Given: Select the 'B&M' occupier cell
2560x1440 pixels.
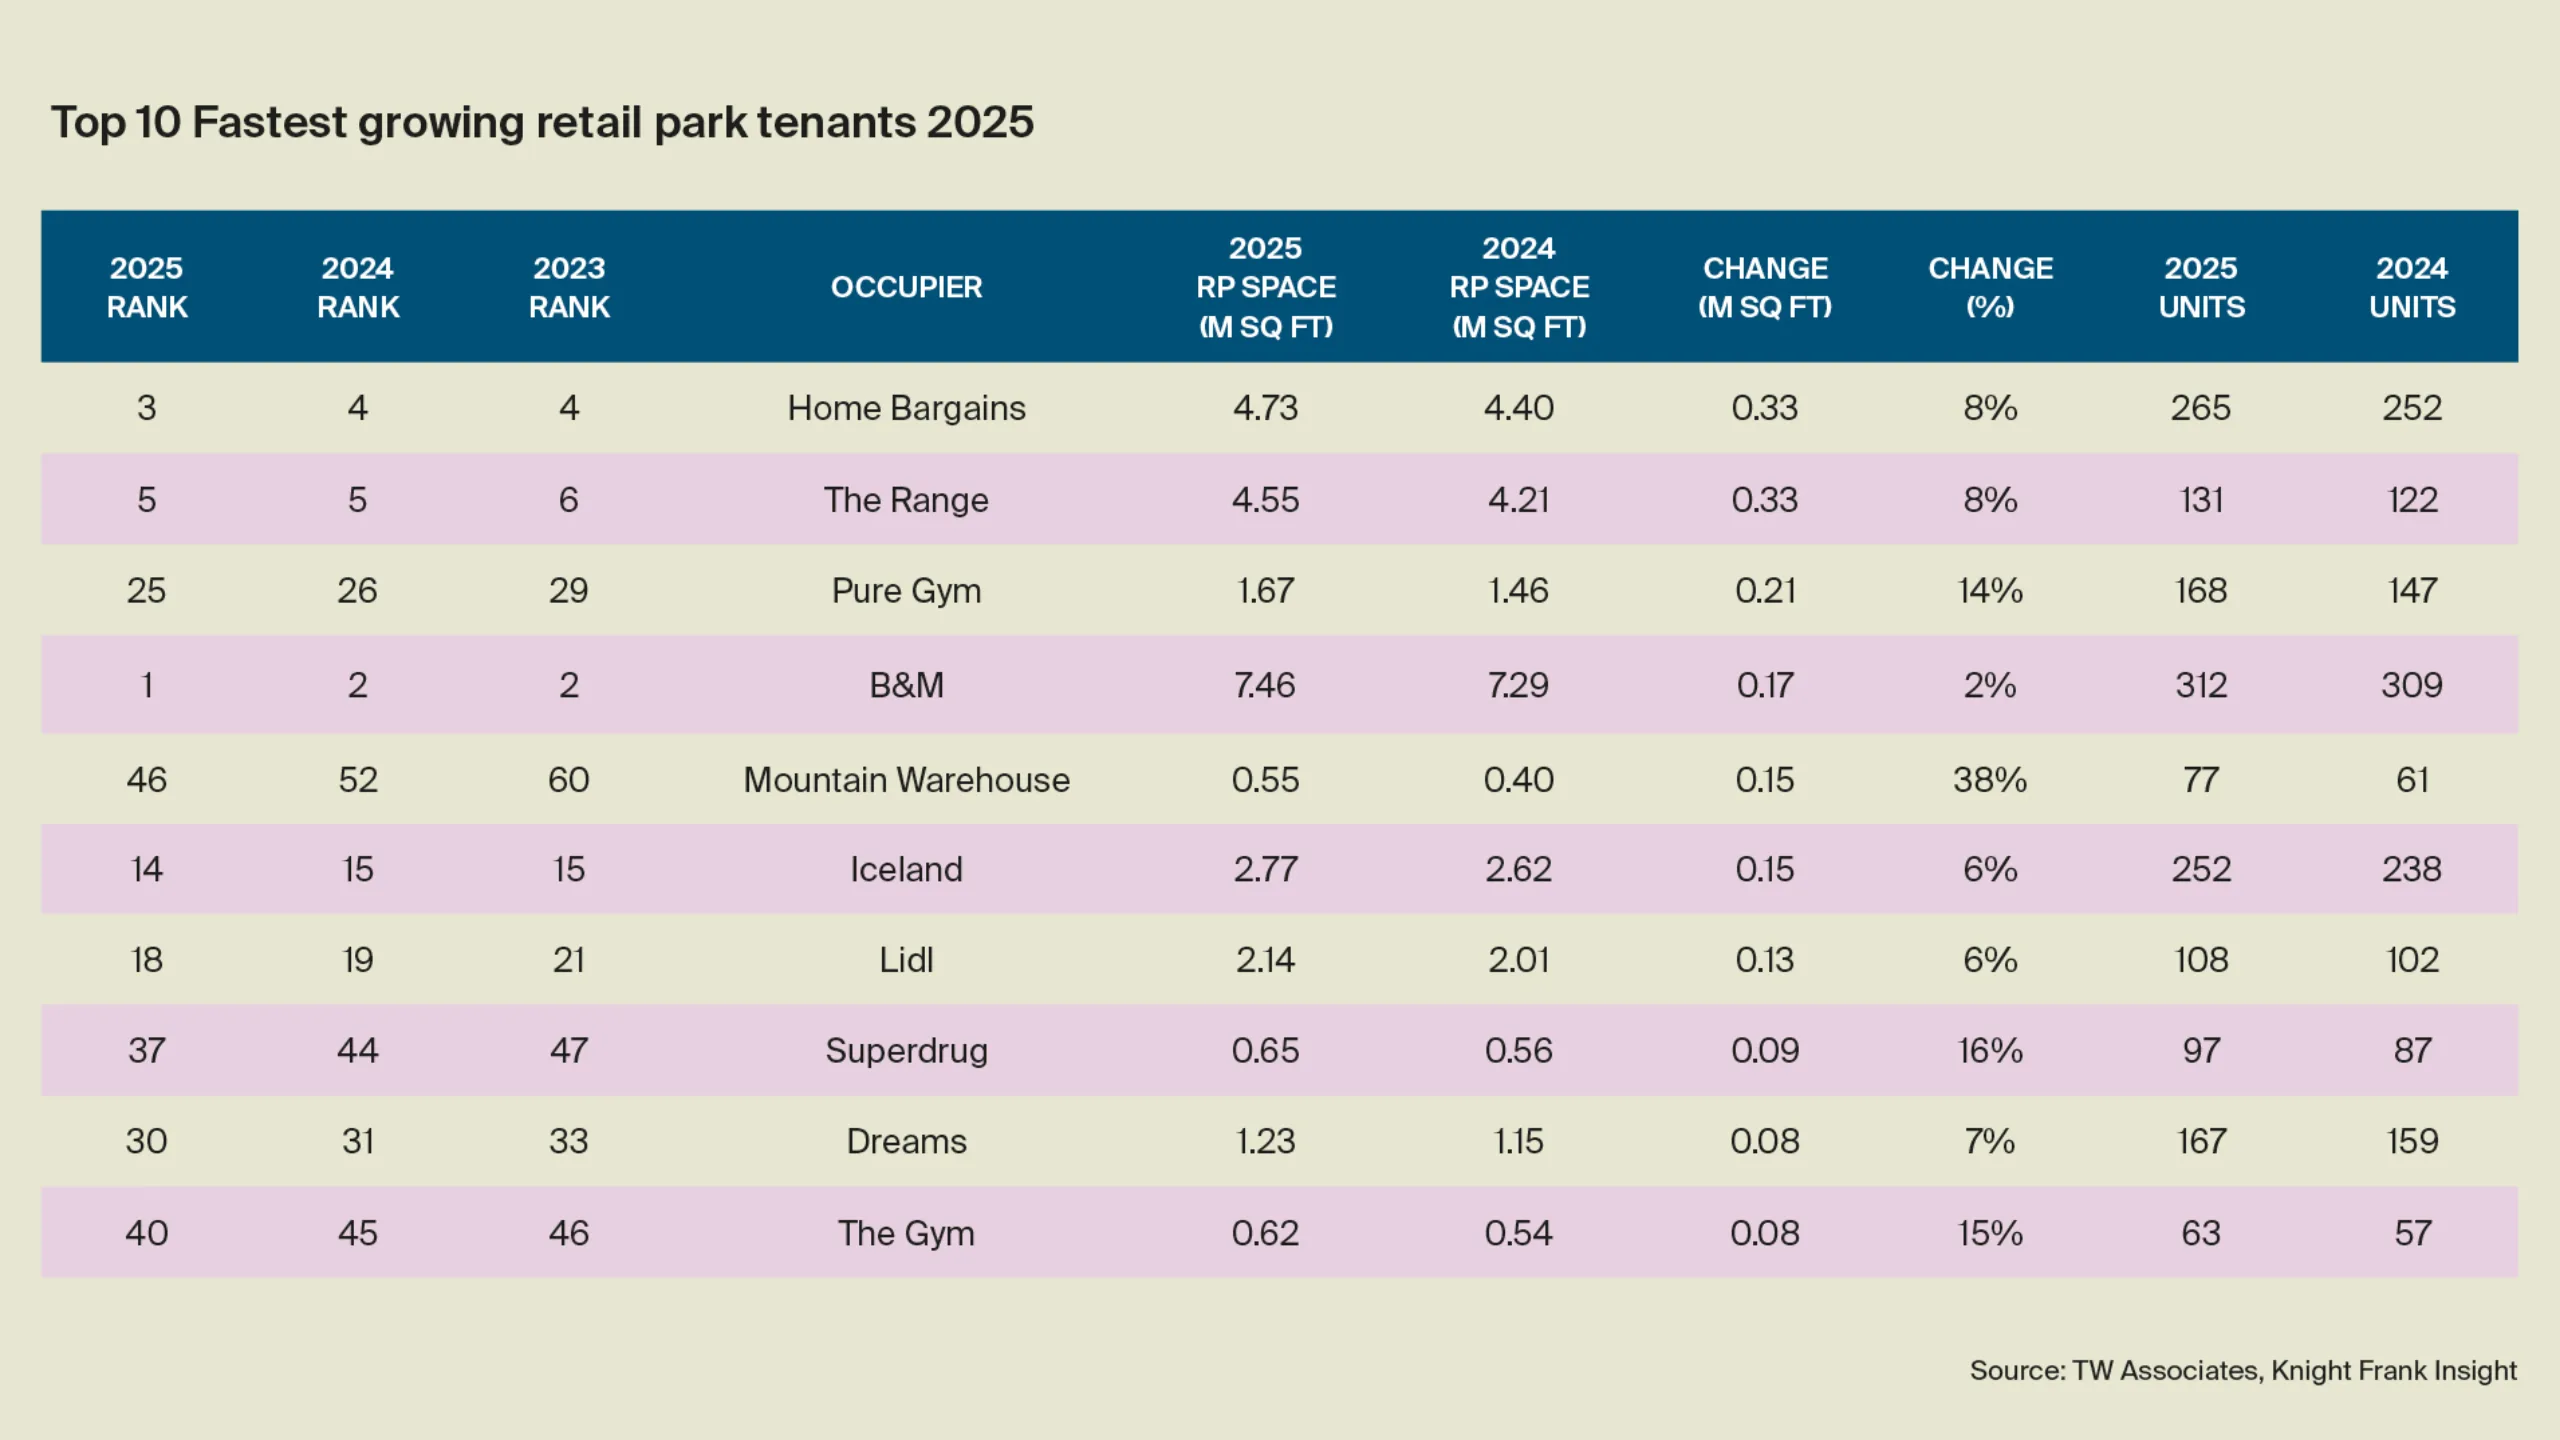Looking at the screenshot, I should pos(906,685).
